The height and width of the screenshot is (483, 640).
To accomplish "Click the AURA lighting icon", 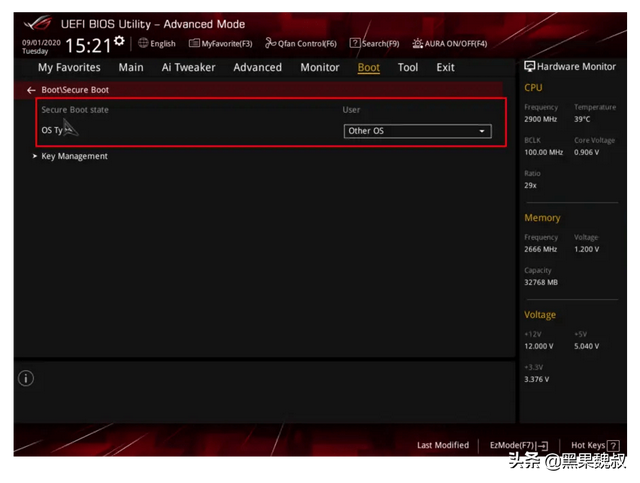I will (x=417, y=43).
